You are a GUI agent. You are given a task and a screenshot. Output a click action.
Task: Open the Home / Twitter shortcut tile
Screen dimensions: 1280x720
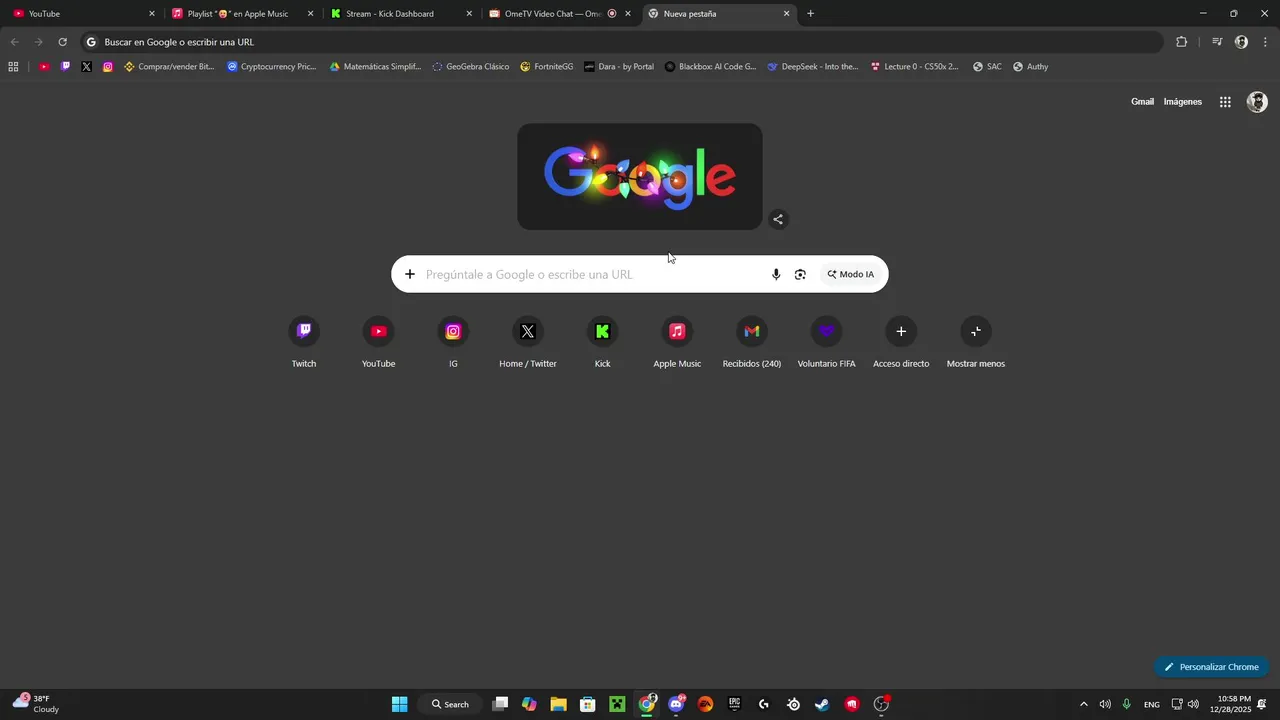pyautogui.click(x=528, y=342)
